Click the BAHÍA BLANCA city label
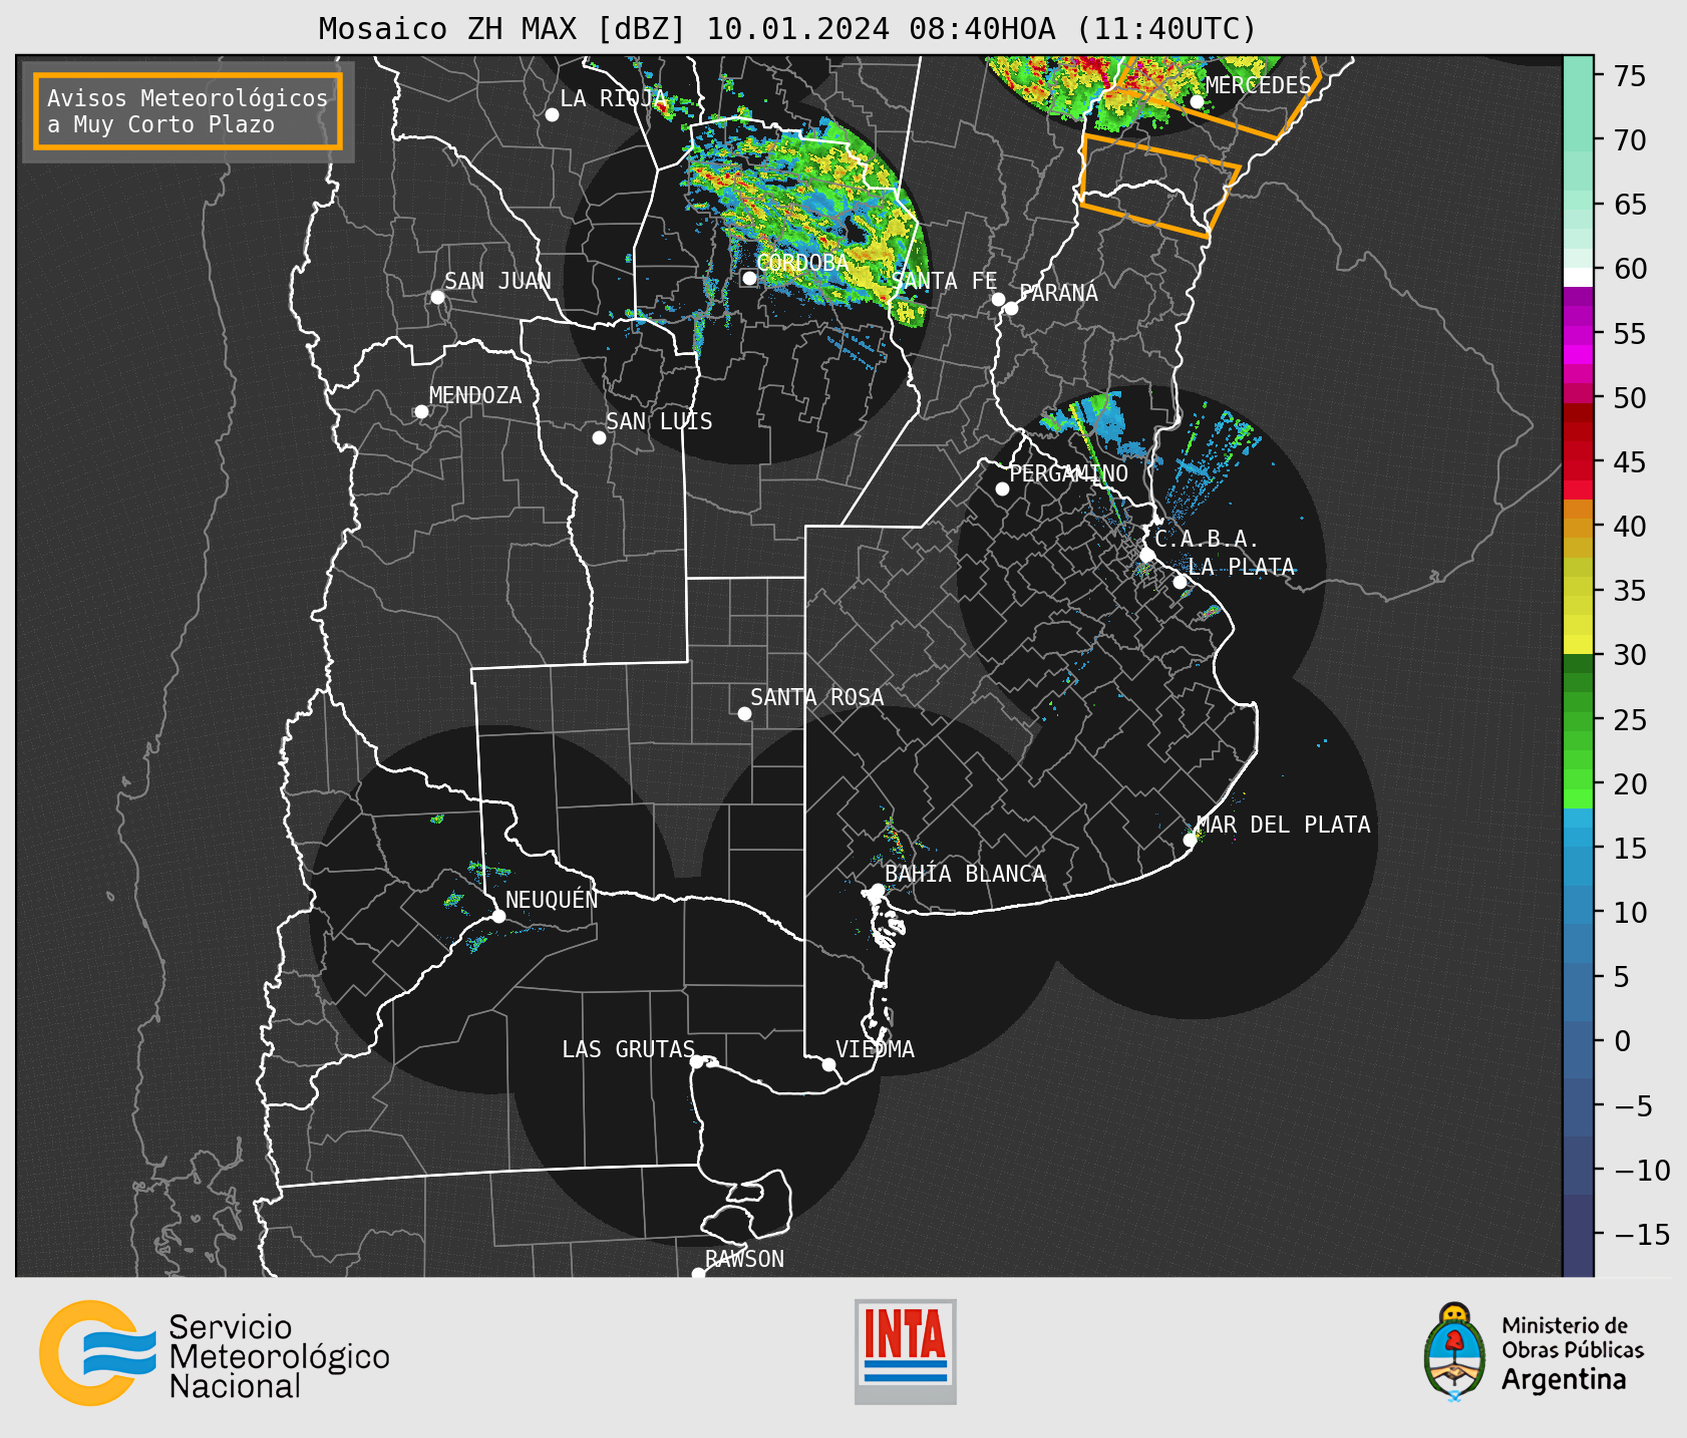This screenshot has width=1687, height=1438. pos(965,874)
